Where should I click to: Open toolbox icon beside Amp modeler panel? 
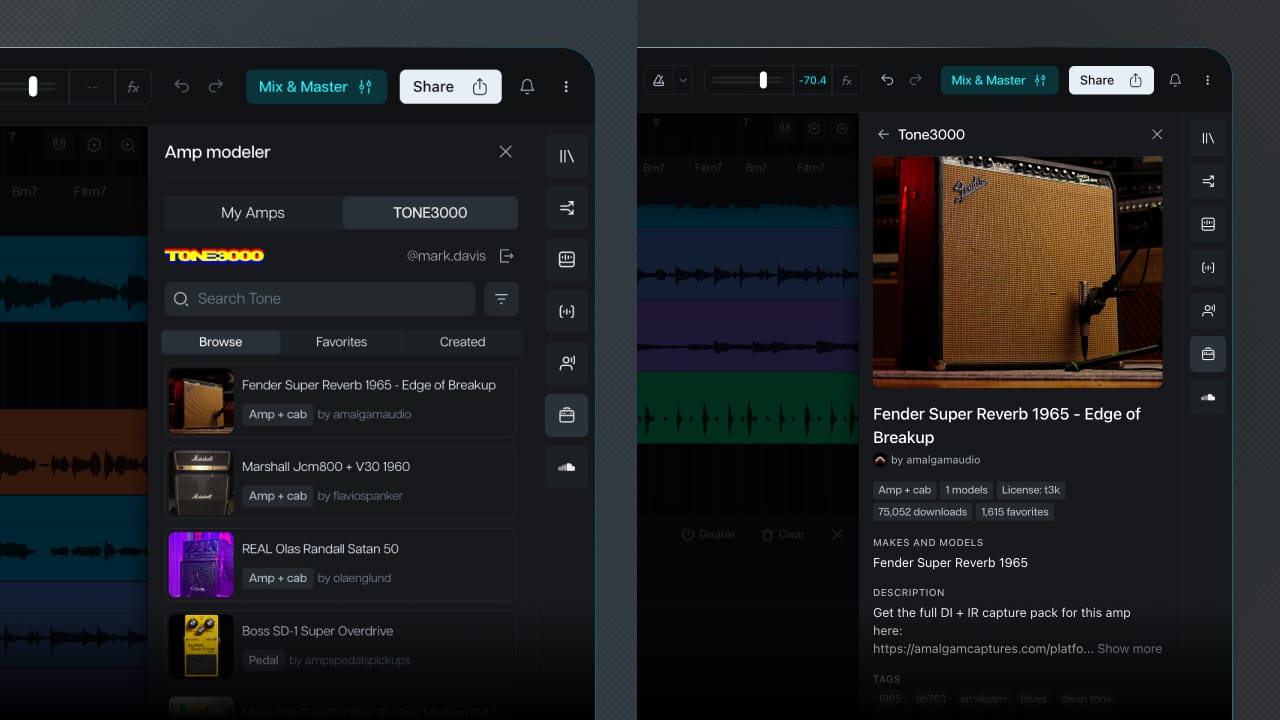tap(567, 415)
